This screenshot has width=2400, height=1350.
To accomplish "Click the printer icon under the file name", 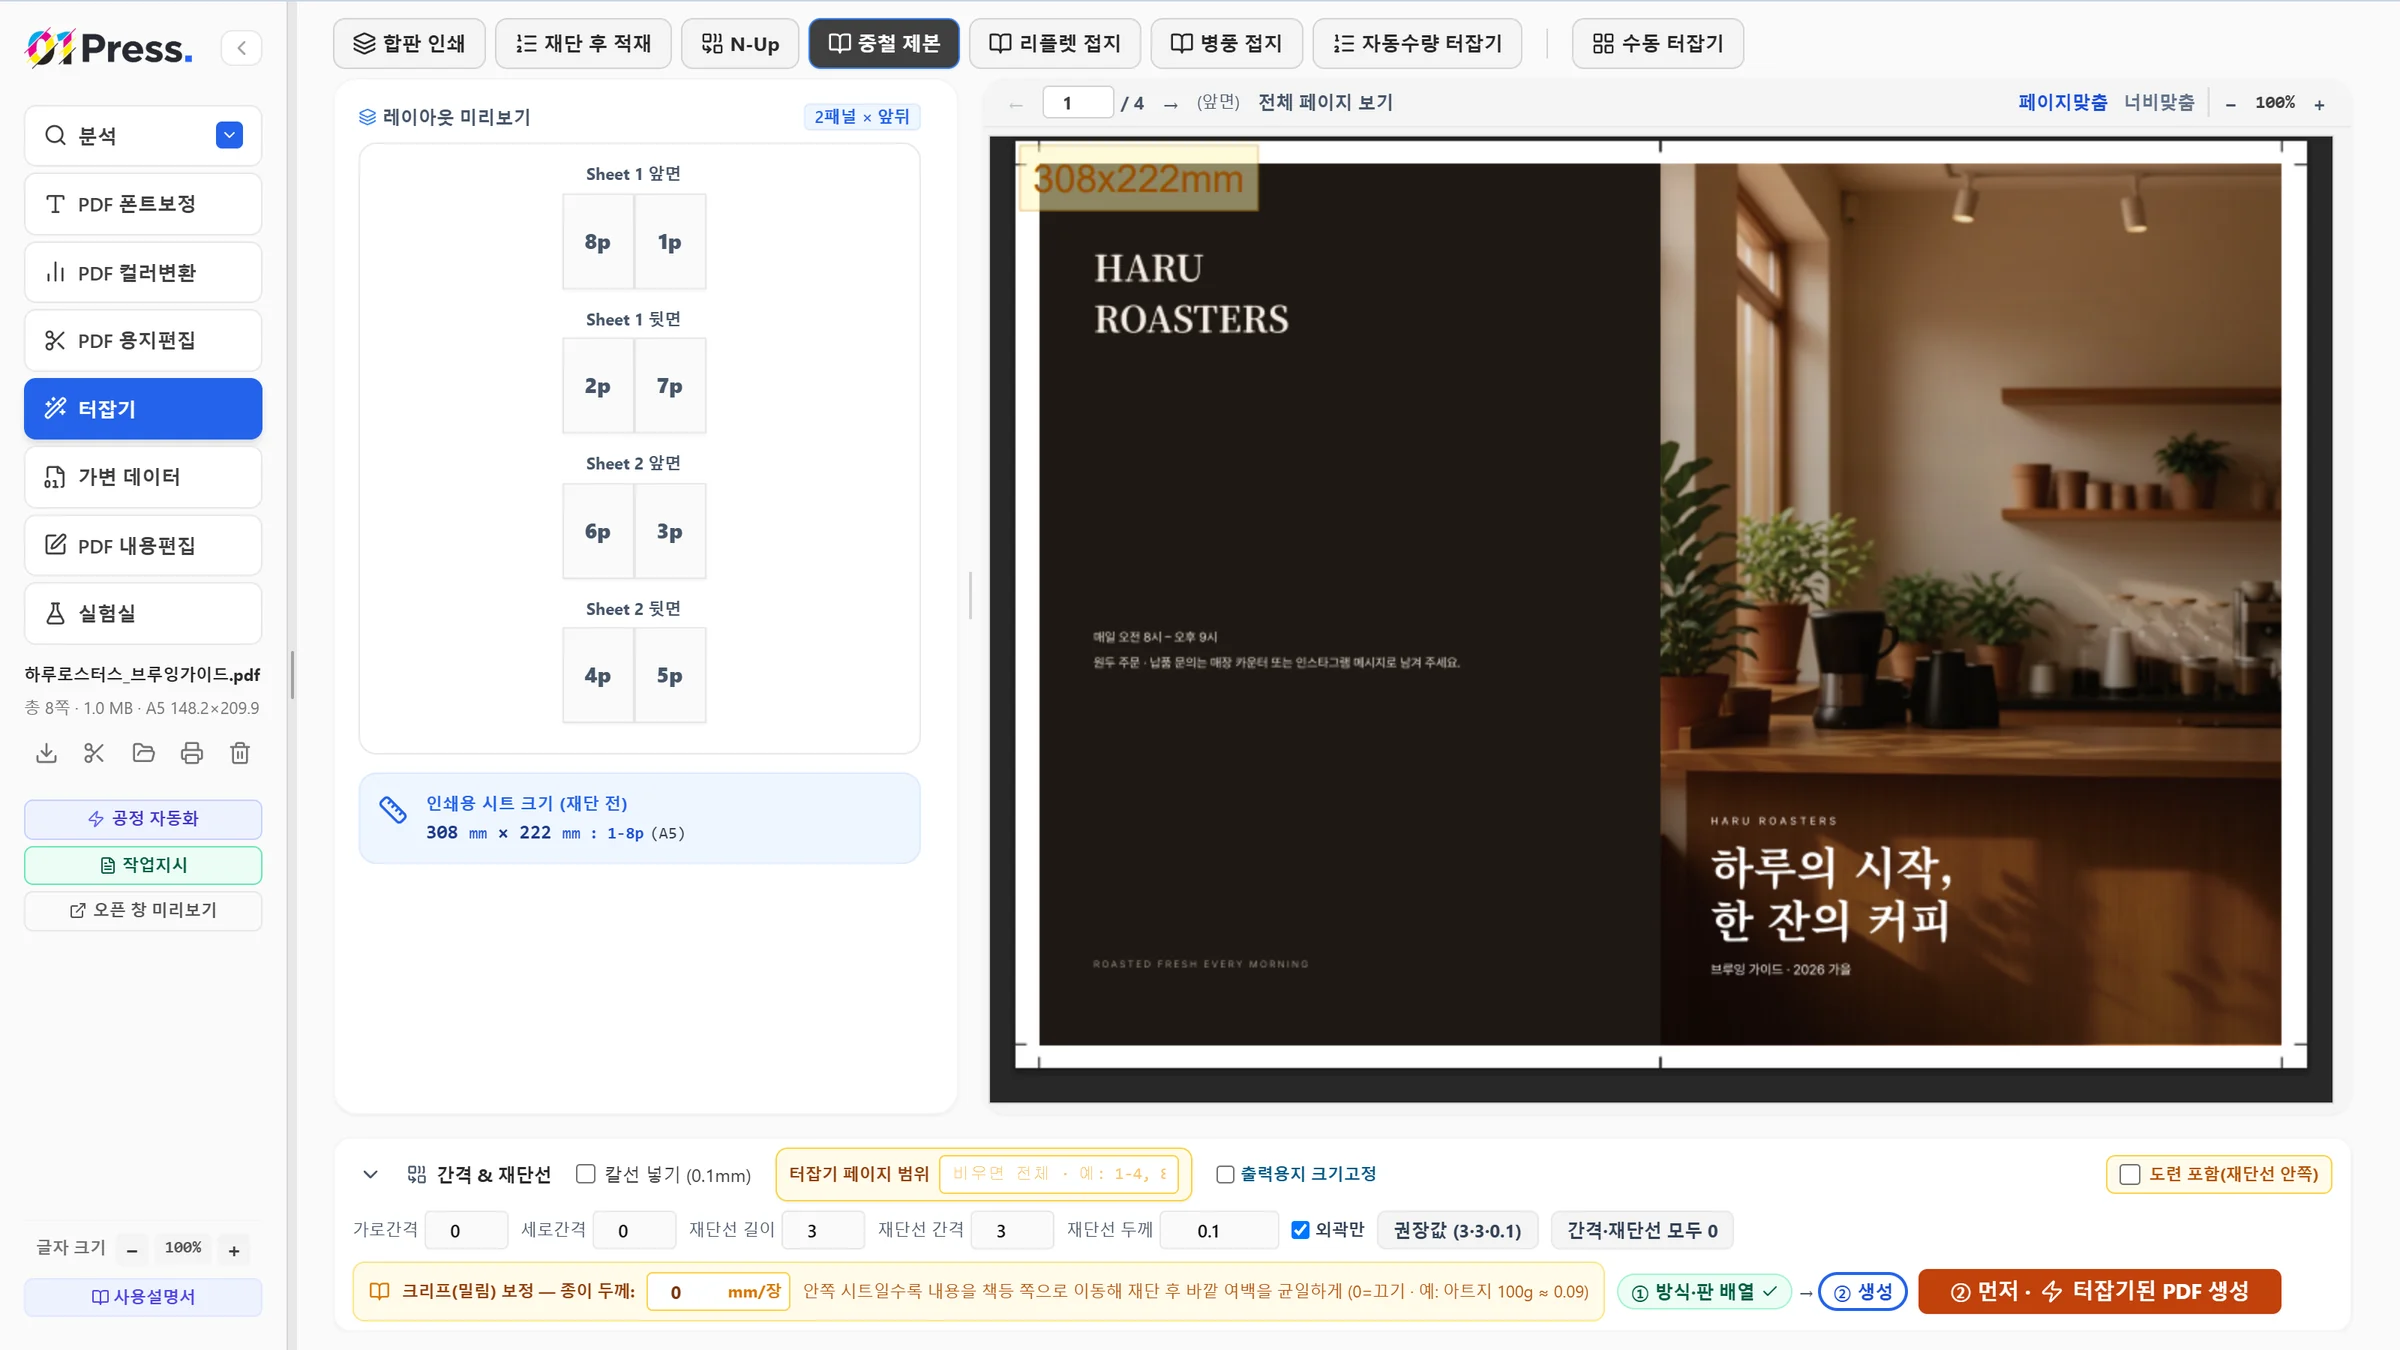I will click(x=192, y=753).
